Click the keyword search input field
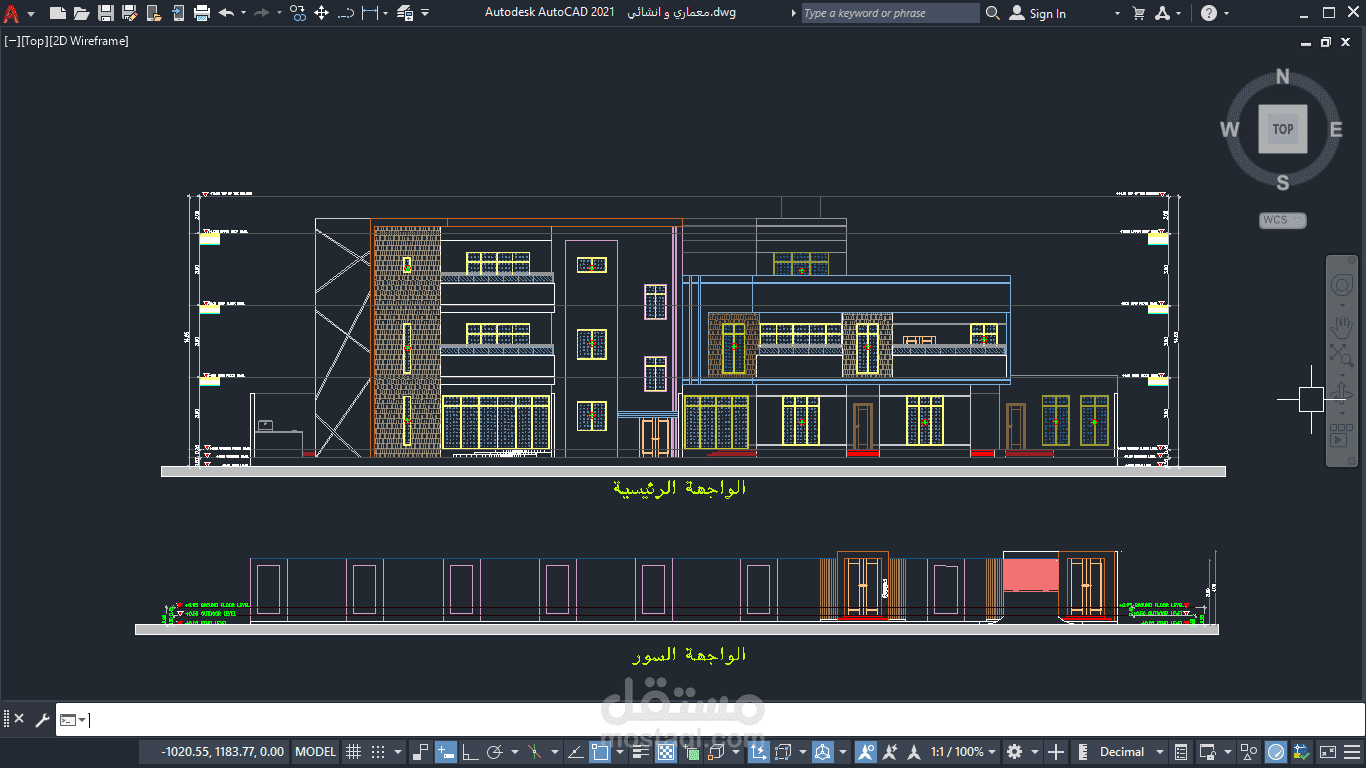The width and height of the screenshot is (1366, 768). [890, 13]
